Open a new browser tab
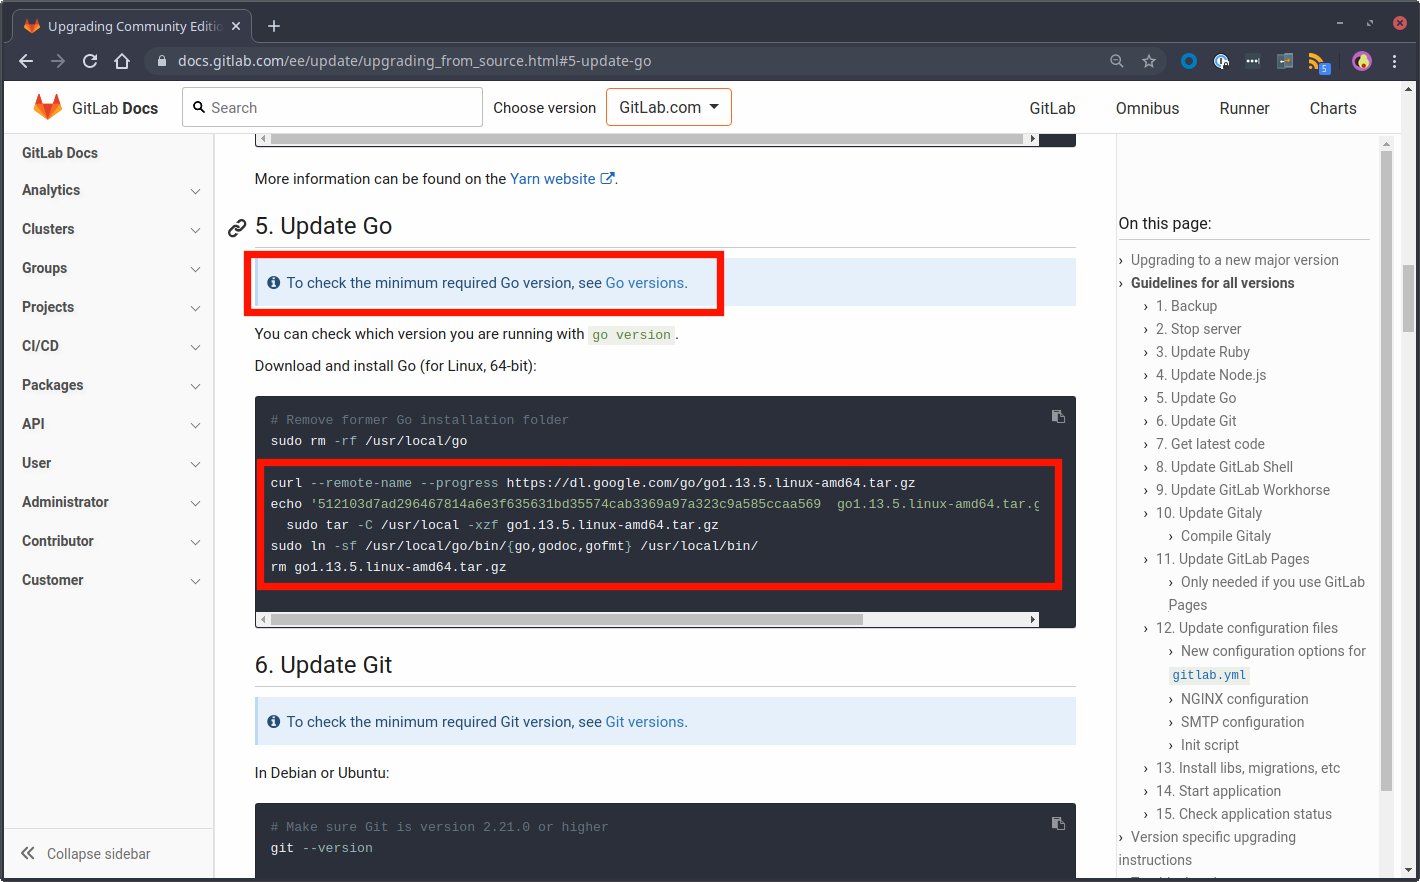 pyautogui.click(x=274, y=26)
